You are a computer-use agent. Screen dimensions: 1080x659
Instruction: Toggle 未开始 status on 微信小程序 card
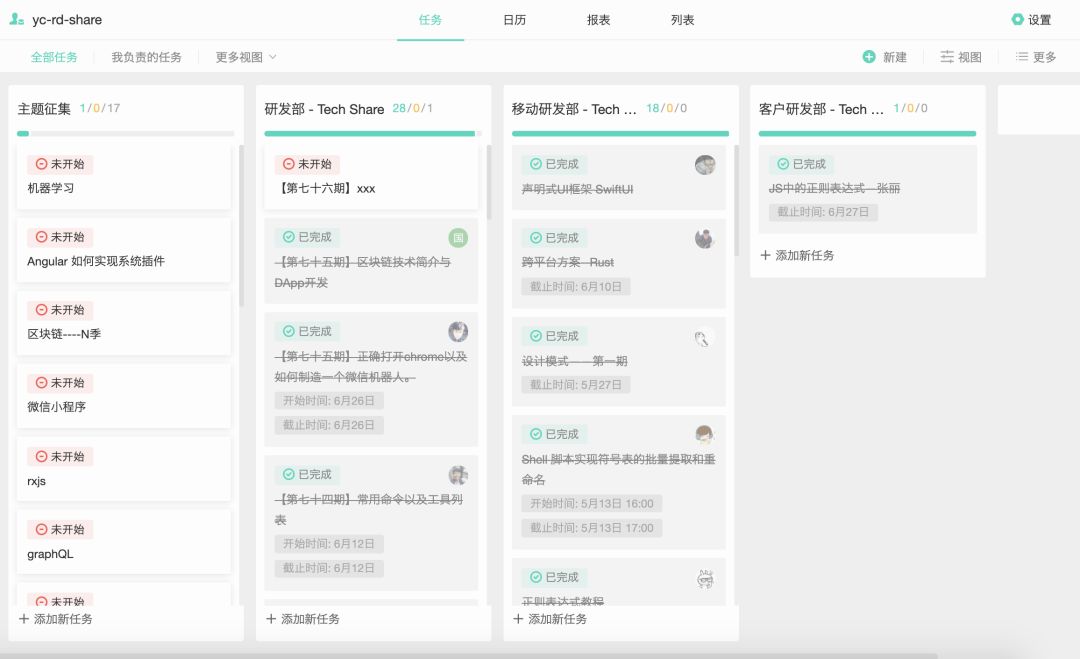pyautogui.click(x=60, y=383)
